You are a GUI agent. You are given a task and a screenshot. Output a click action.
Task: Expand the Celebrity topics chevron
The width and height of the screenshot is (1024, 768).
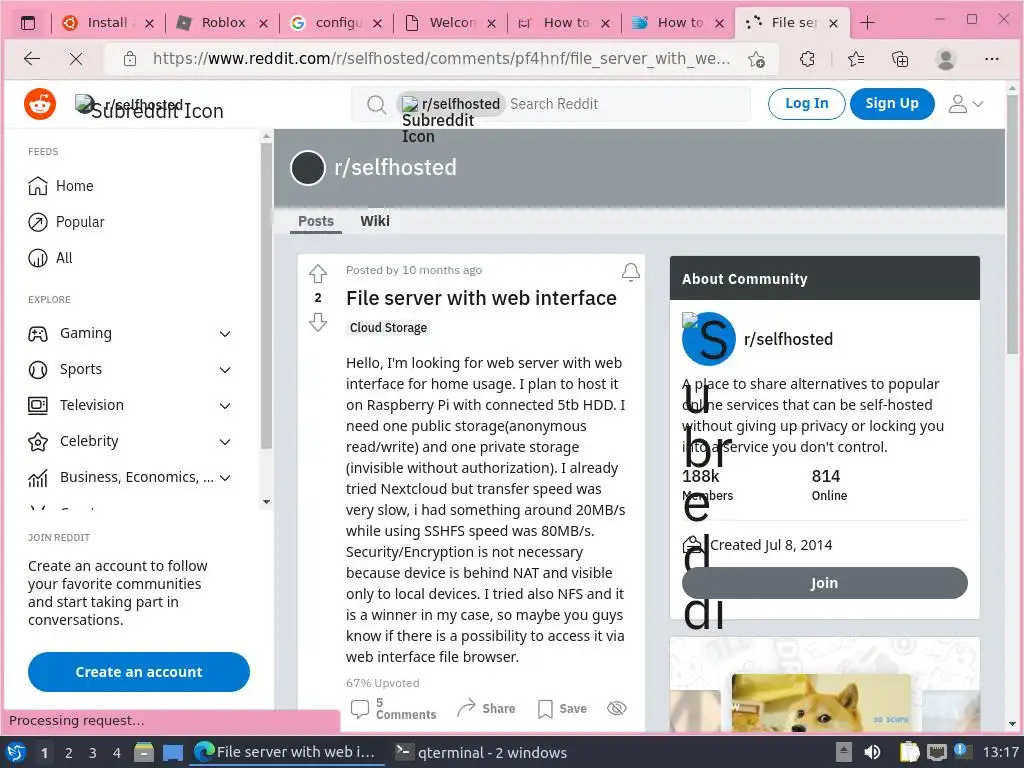tap(225, 441)
